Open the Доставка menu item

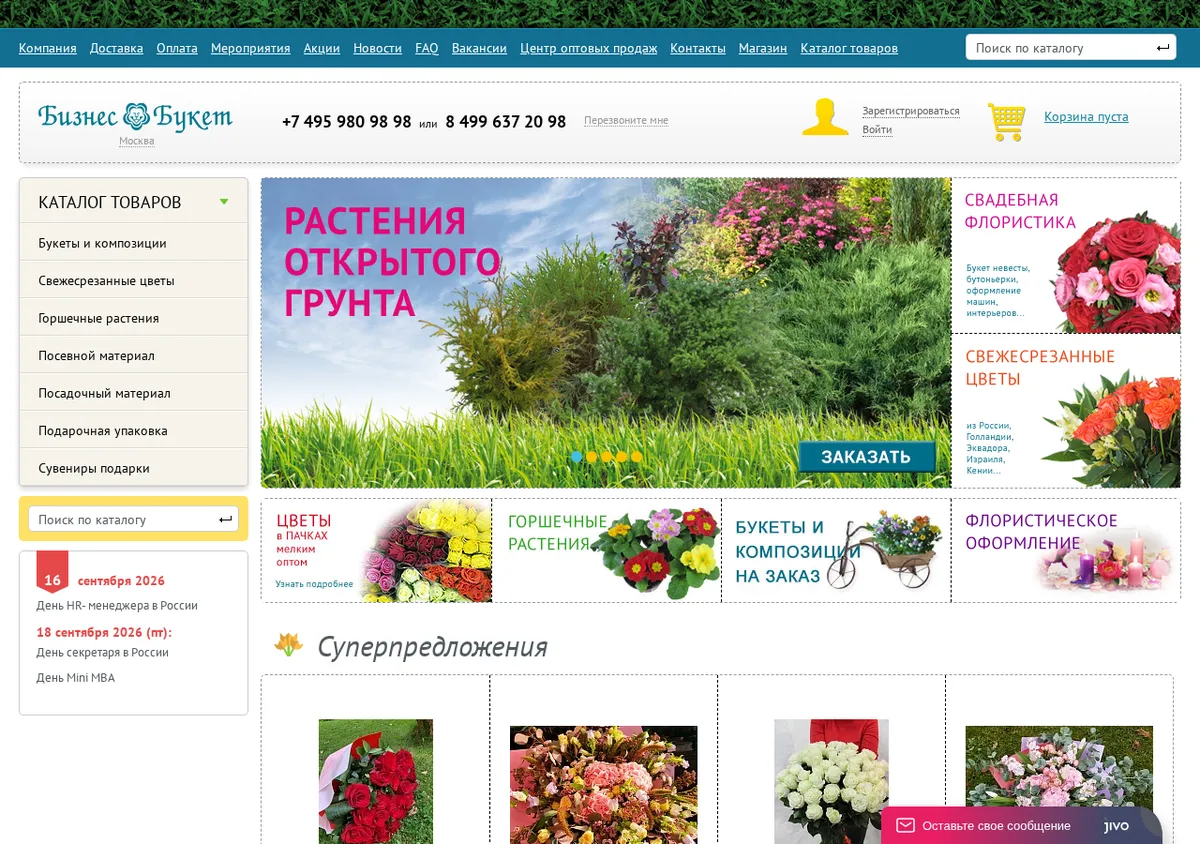pos(116,48)
